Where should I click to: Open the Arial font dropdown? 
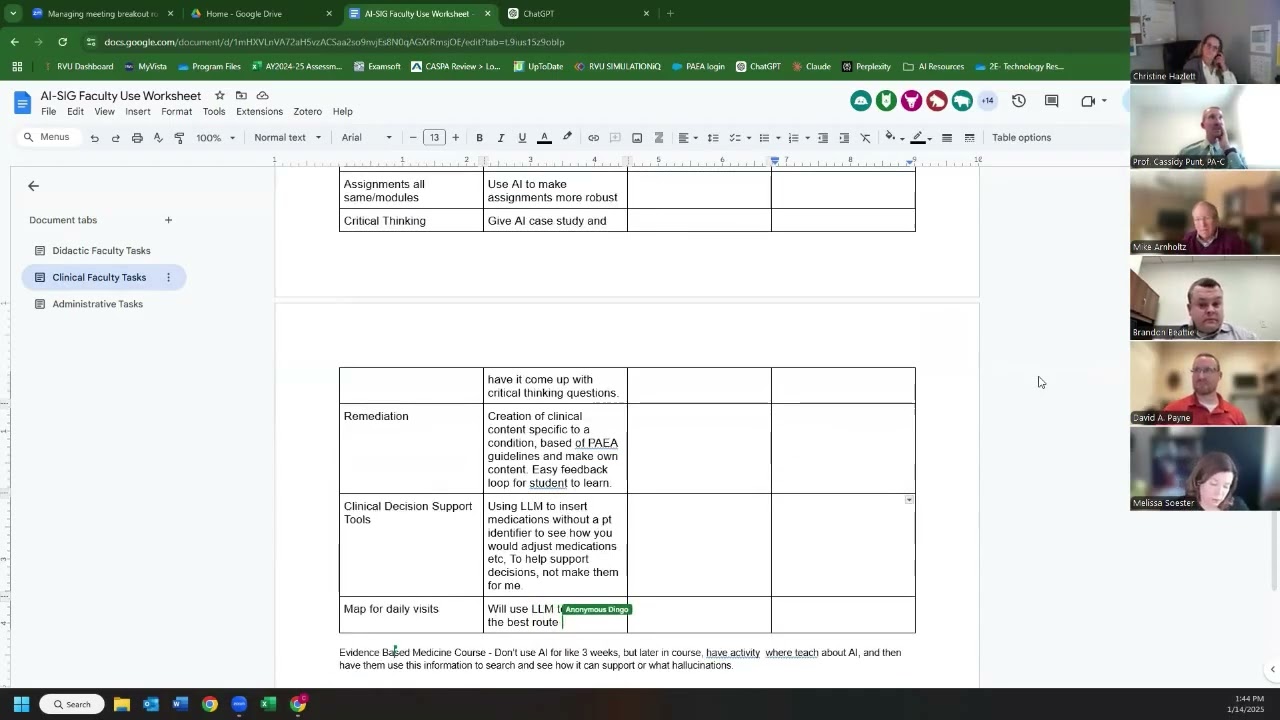(367, 138)
